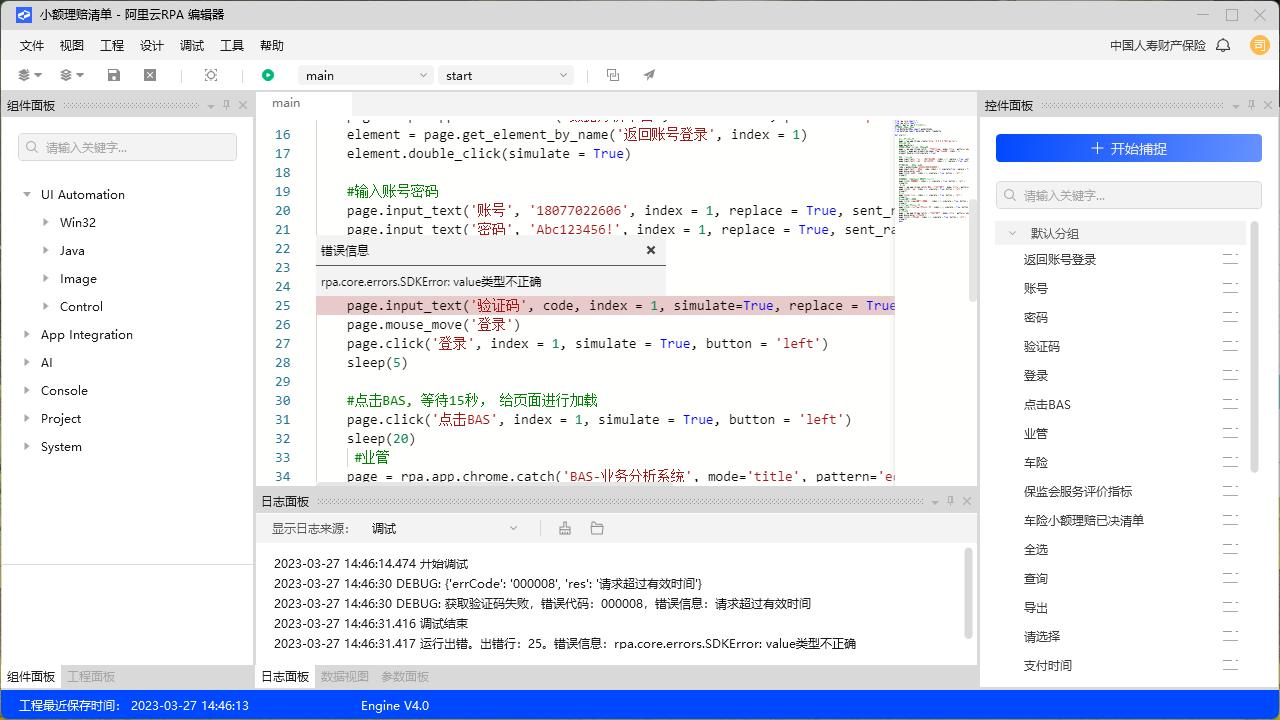This screenshot has height=720, width=1280.
Task: Open the 设计 menu
Action: (152, 46)
